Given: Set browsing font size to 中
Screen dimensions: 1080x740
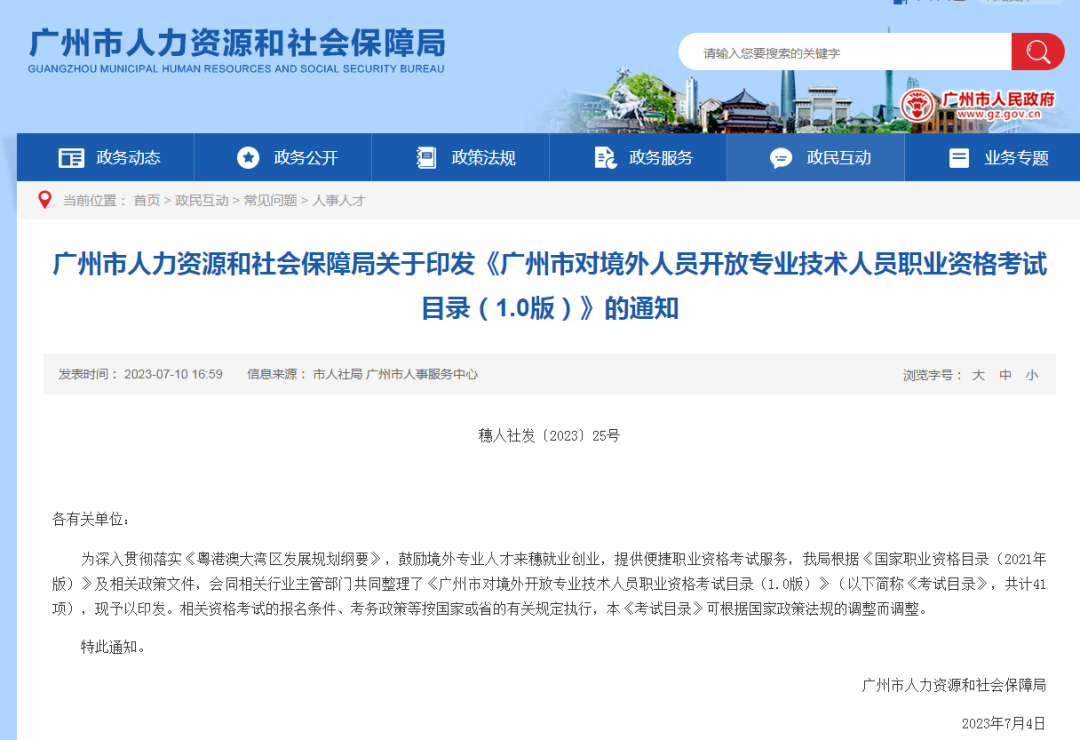Looking at the screenshot, I should 1005,375.
